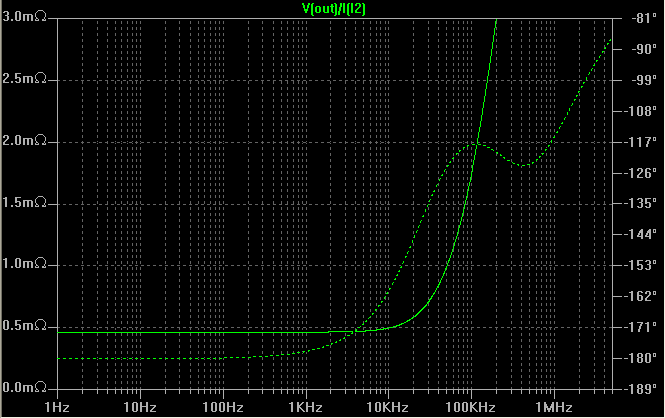Click the 1Hz frequency axis label
Screen dimensions: 665x418
point(57,408)
